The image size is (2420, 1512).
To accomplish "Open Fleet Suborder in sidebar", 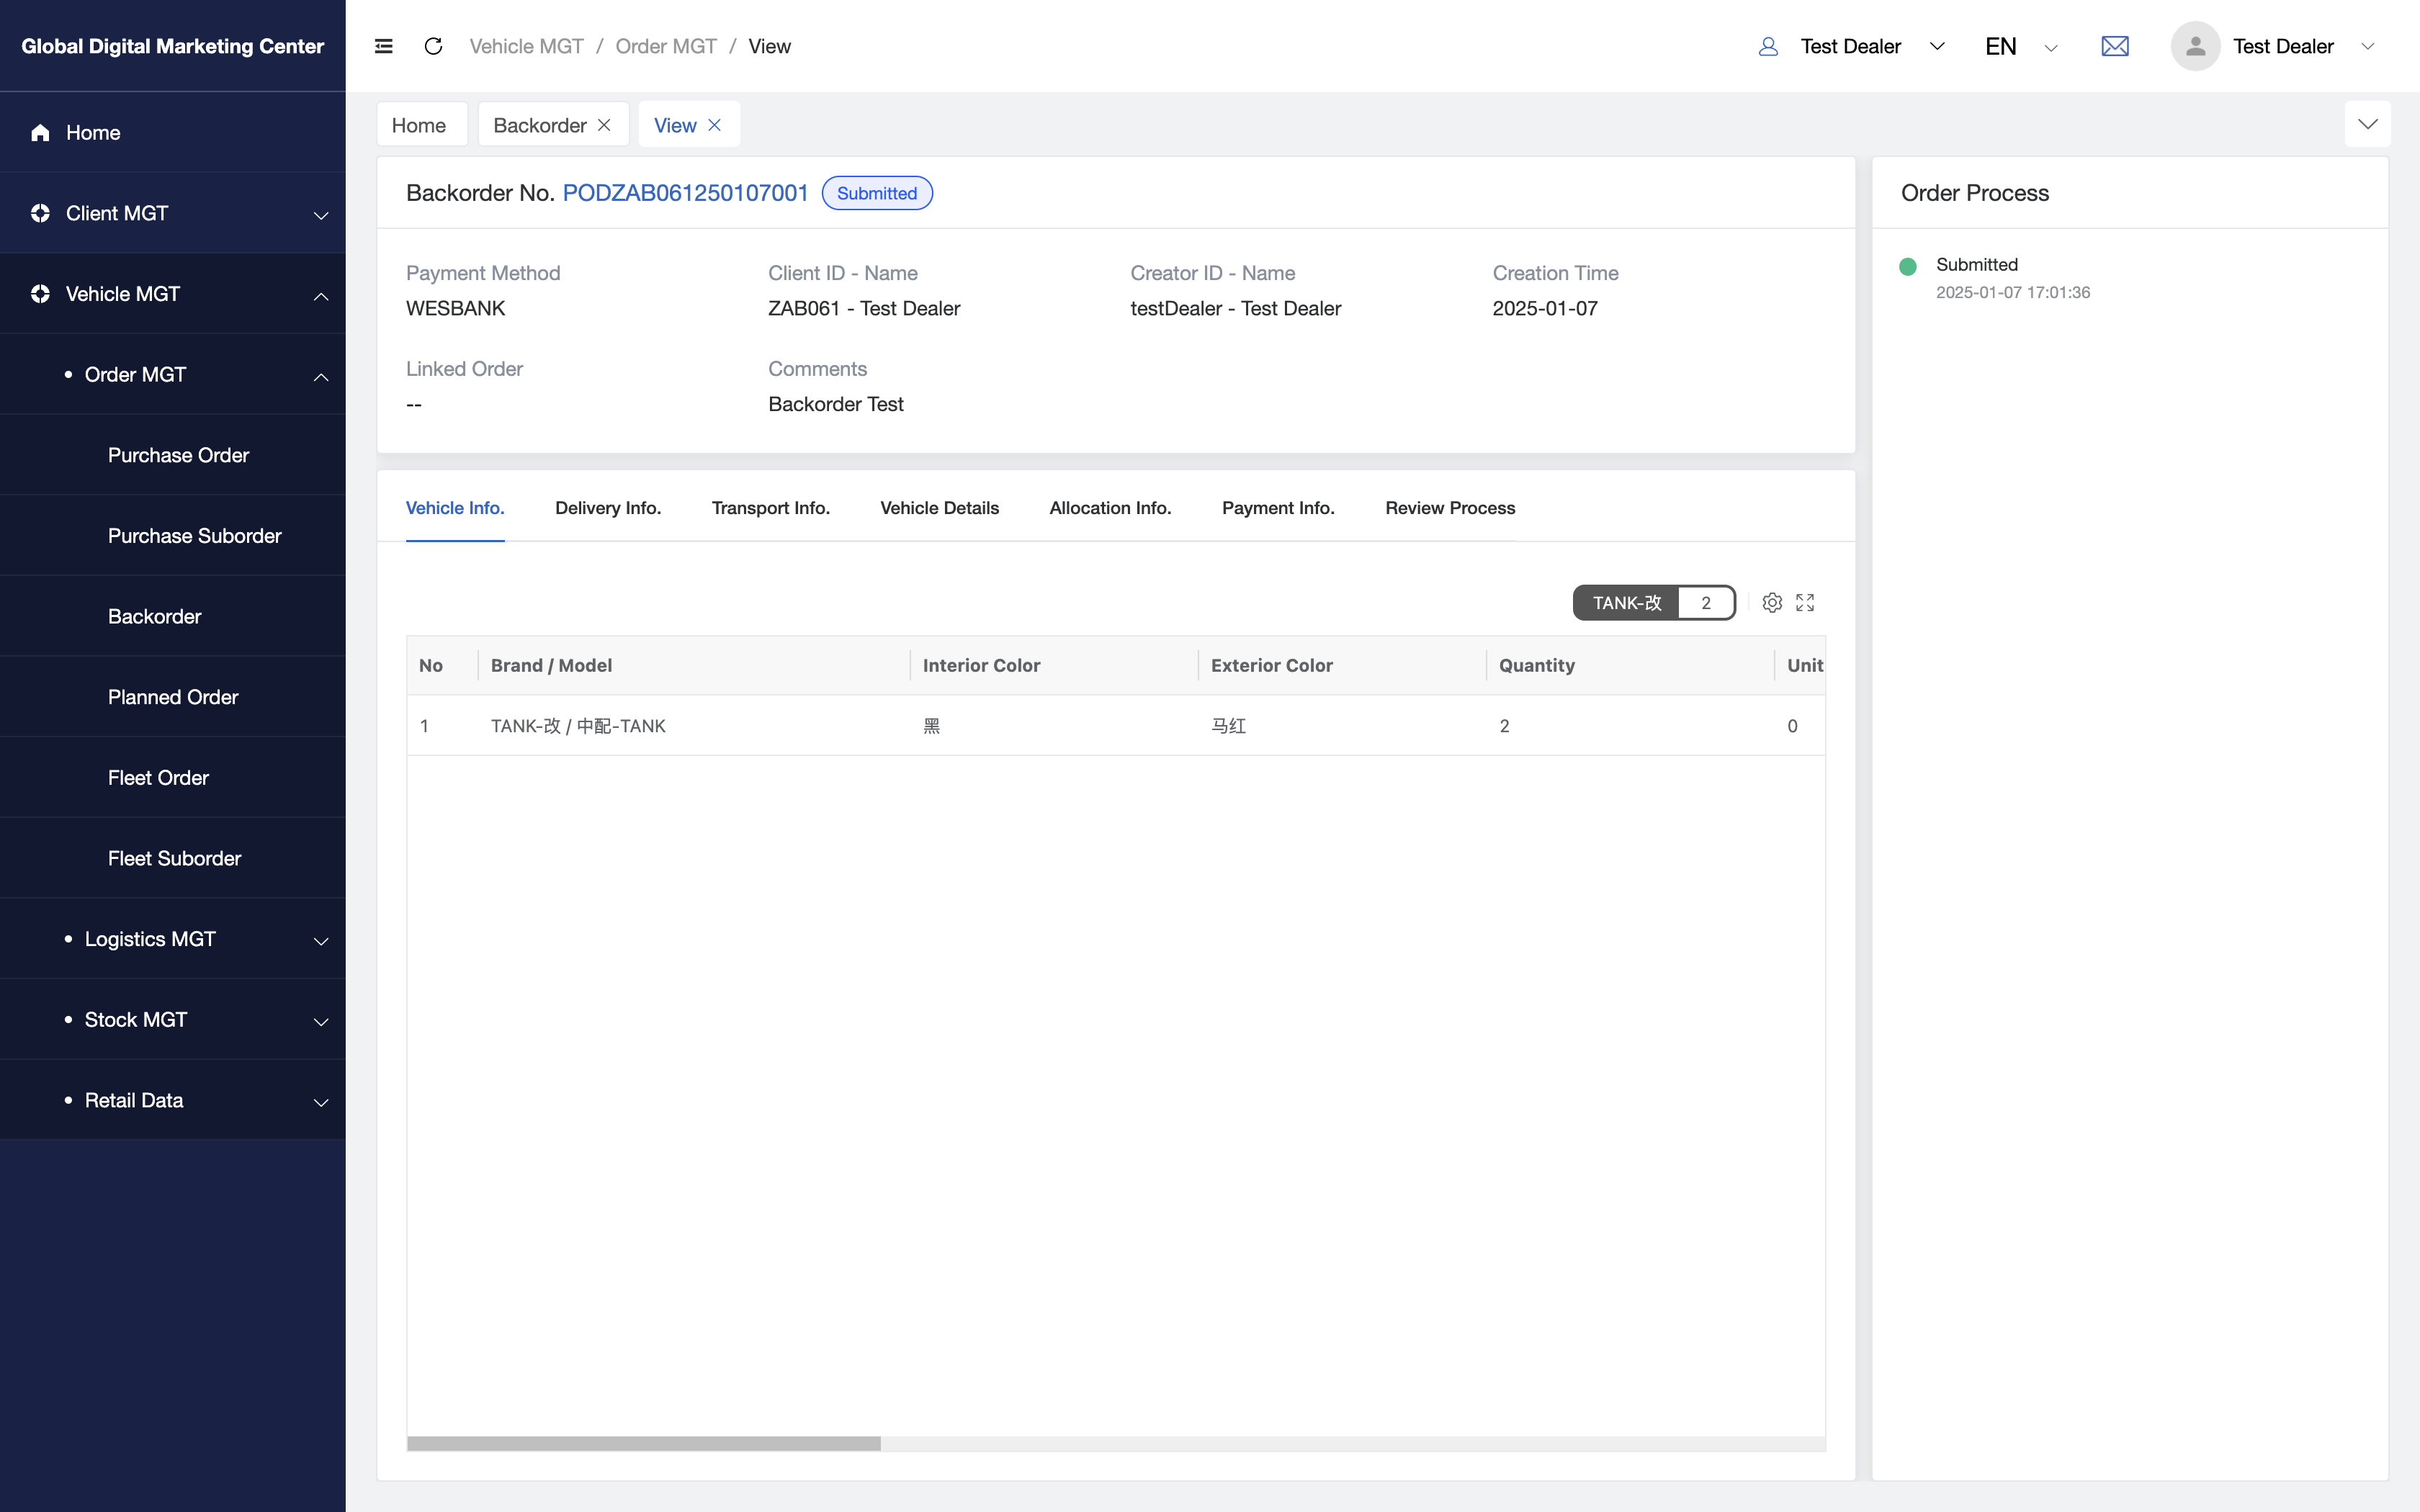I will [x=174, y=858].
